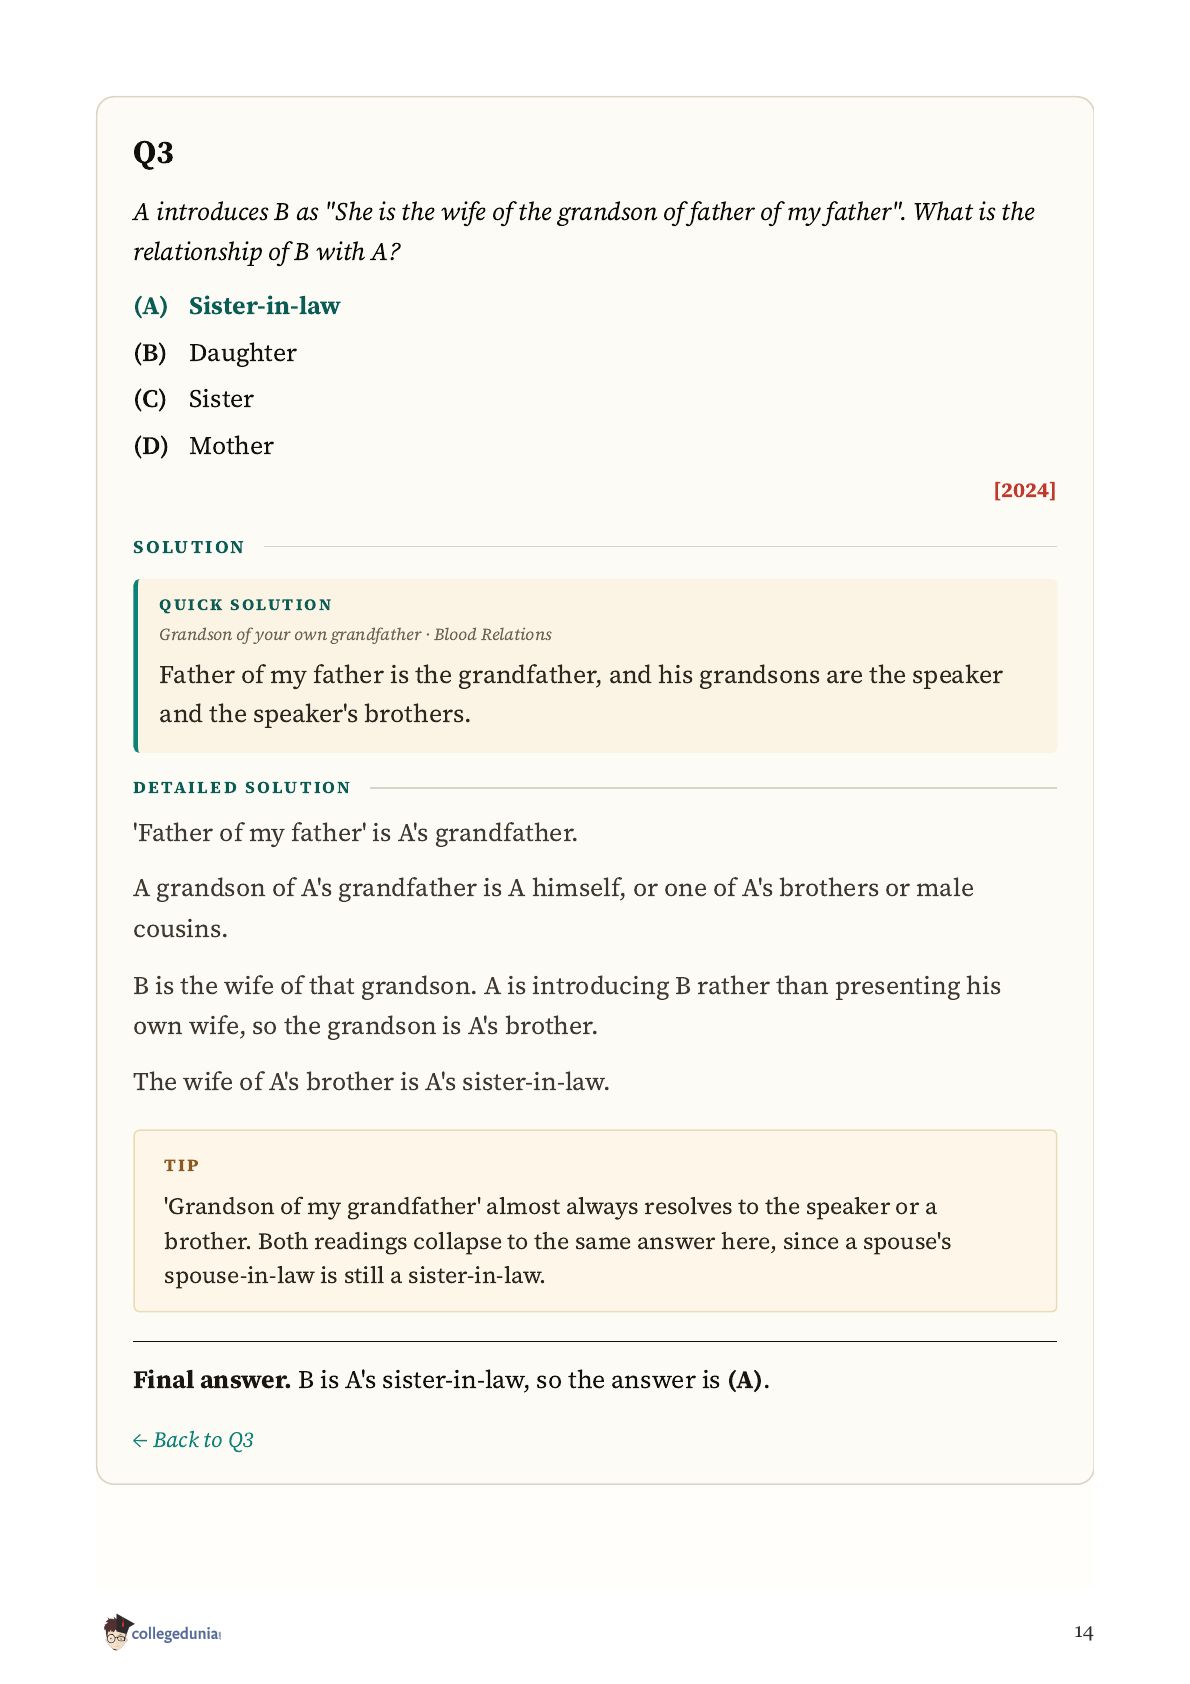Click the collegedunia brand text

(176, 1634)
